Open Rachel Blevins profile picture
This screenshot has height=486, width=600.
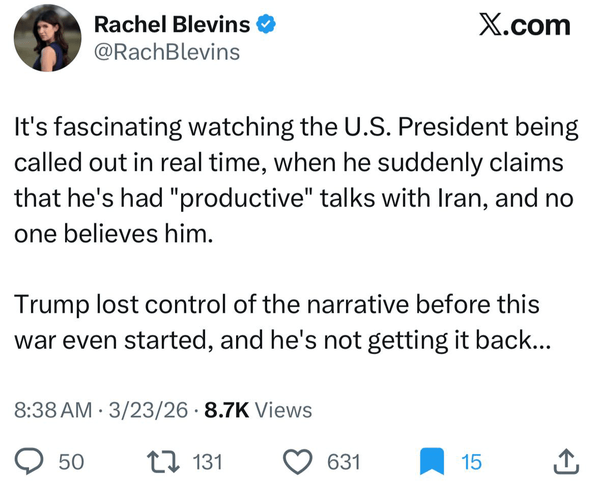tap(48, 38)
